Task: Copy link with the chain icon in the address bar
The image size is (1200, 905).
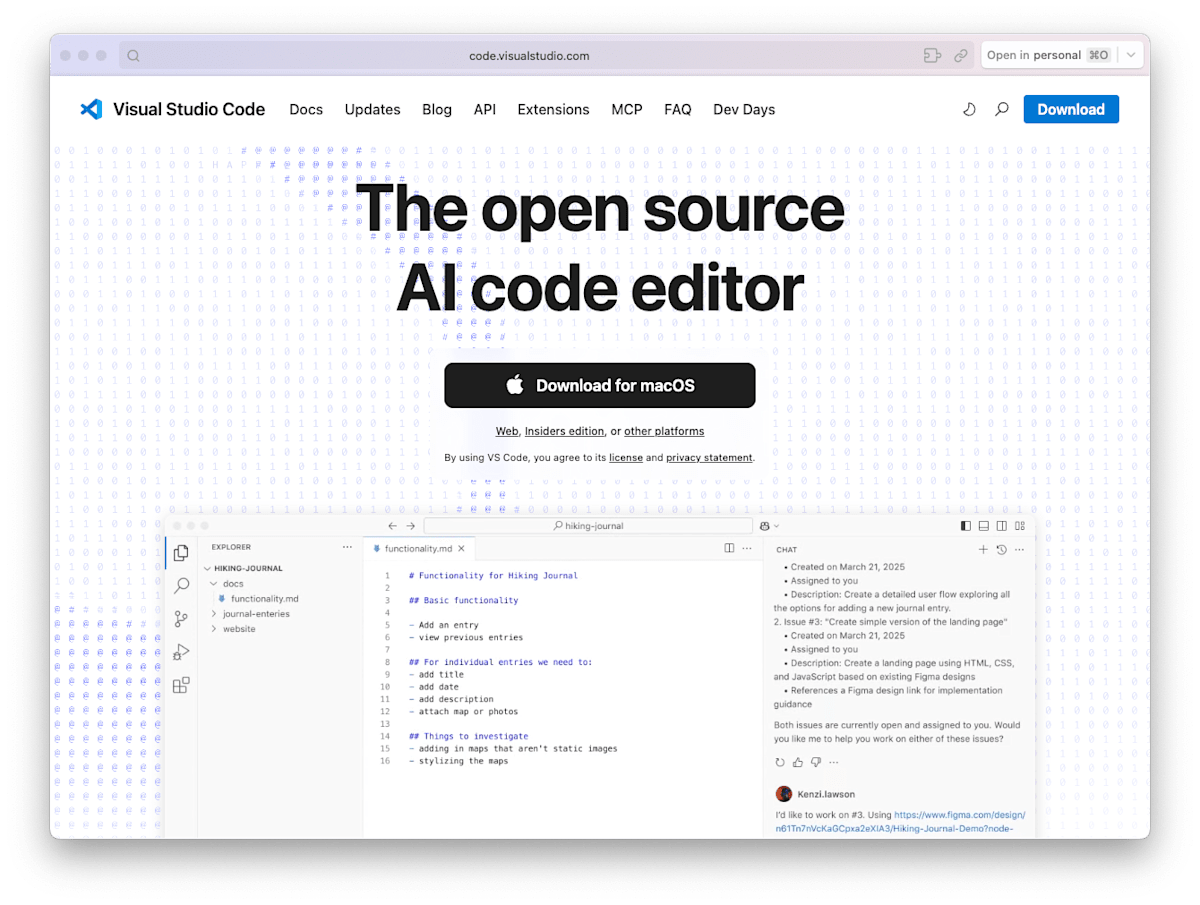Action: point(961,56)
